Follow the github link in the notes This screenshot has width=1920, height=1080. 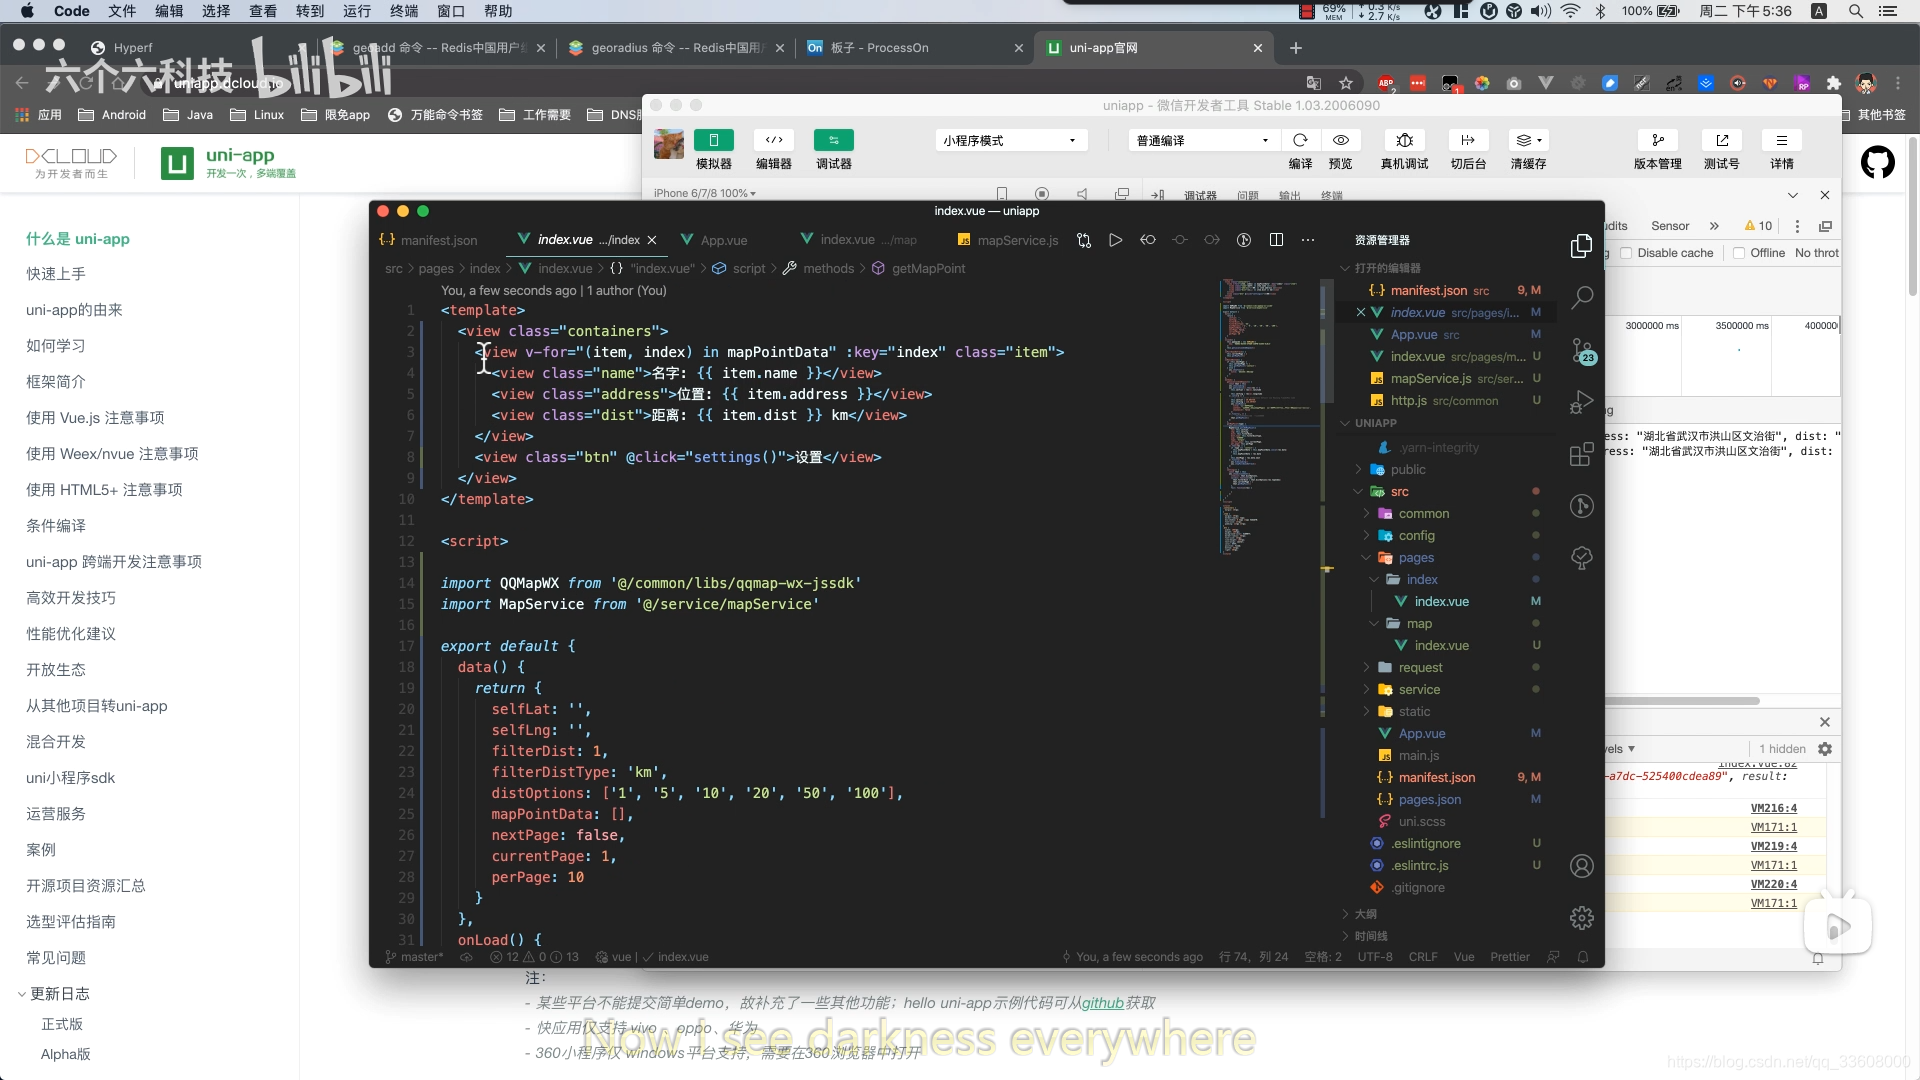coord(1102,1003)
